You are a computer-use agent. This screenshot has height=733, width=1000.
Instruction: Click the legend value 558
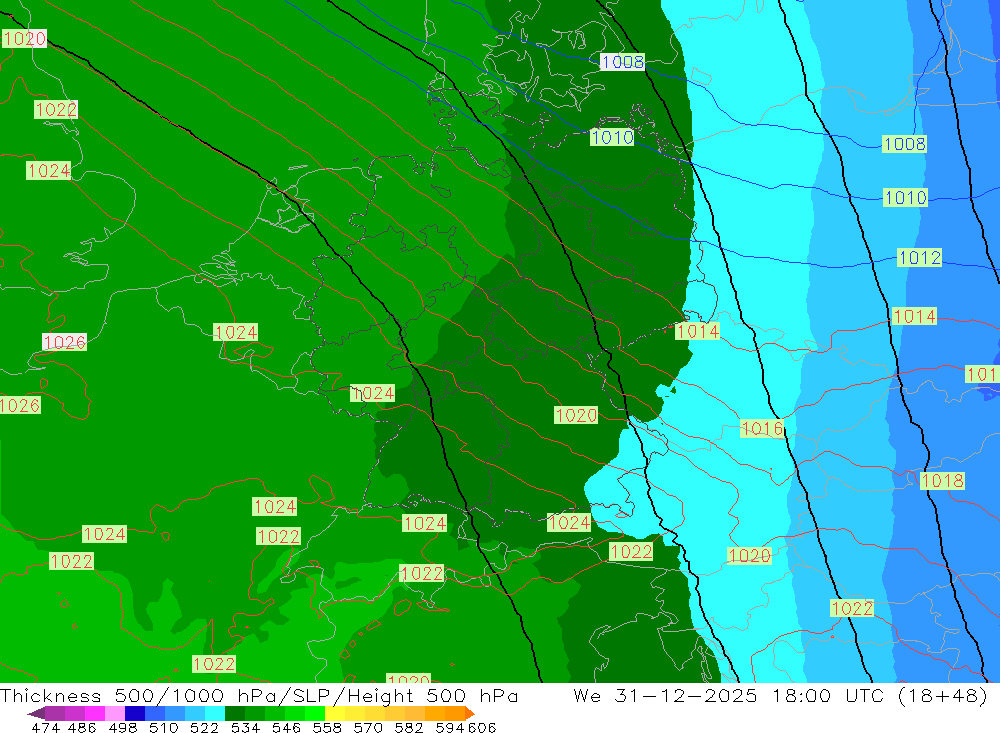(x=327, y=728)
